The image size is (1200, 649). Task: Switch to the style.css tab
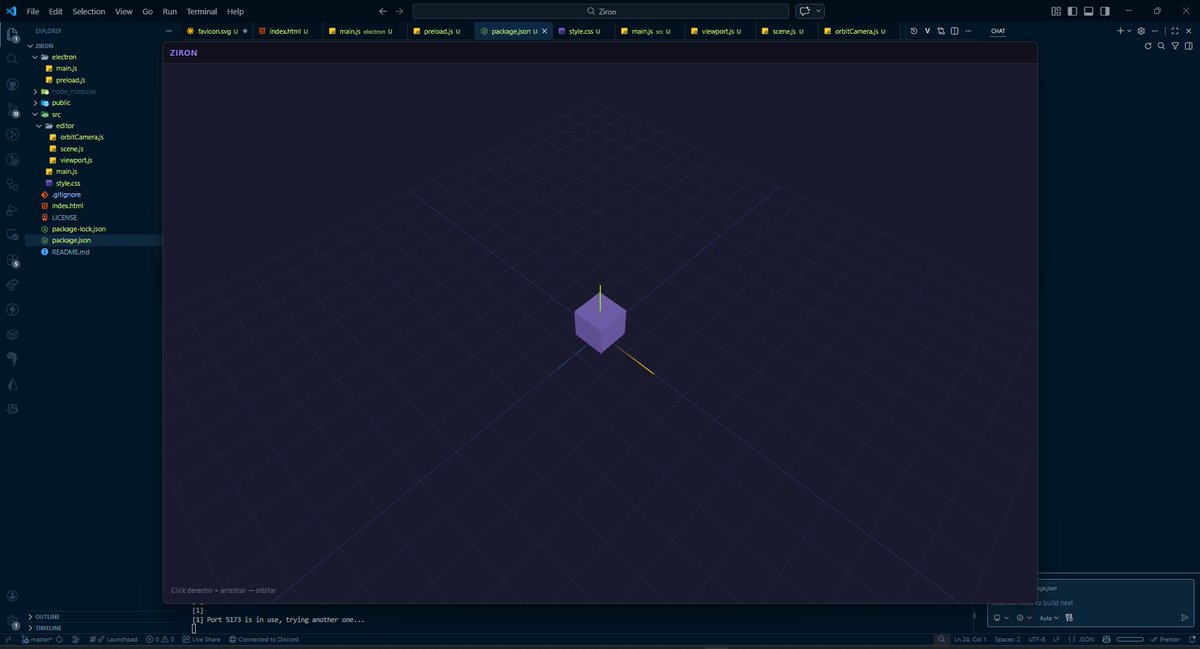[584, 31]
